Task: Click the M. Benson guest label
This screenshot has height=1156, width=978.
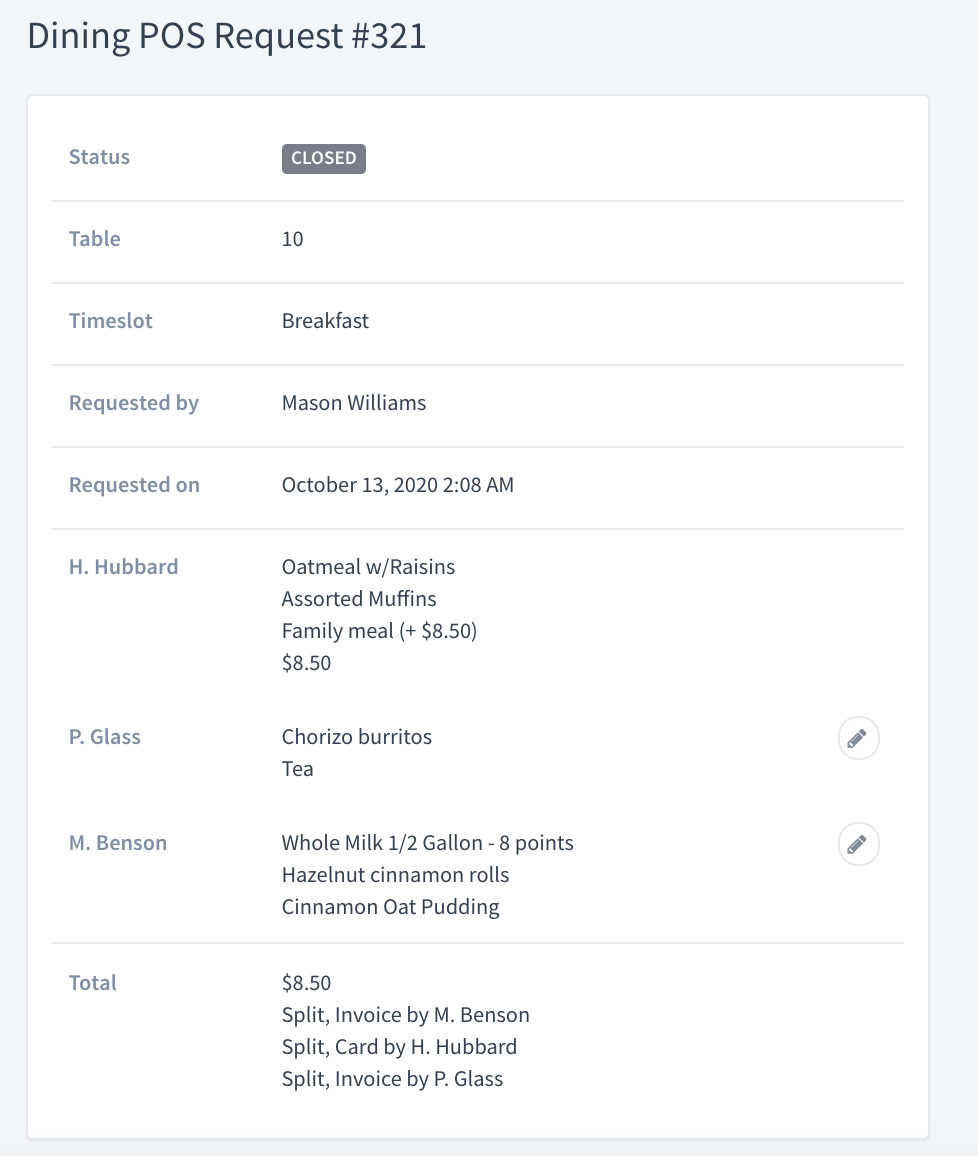Action: click(118, 843)
